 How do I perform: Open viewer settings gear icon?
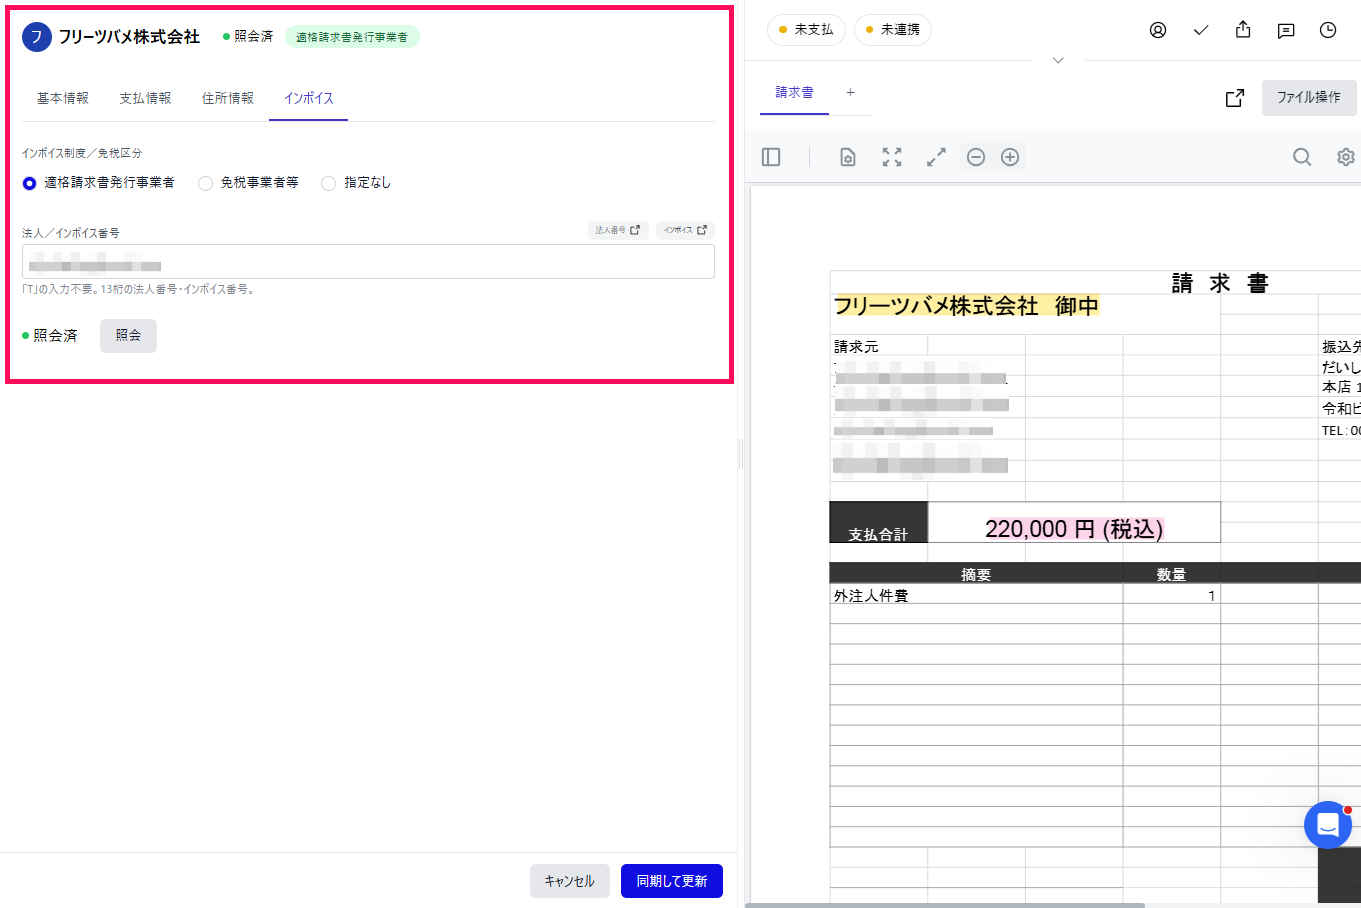[1346, 157]
